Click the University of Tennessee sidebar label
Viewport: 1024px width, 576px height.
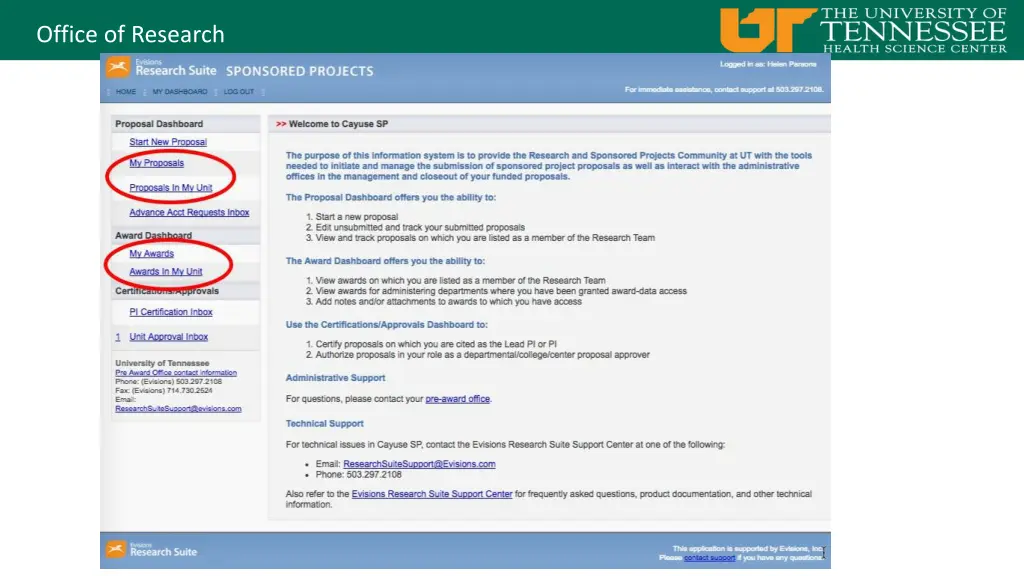tap(163, 363)
